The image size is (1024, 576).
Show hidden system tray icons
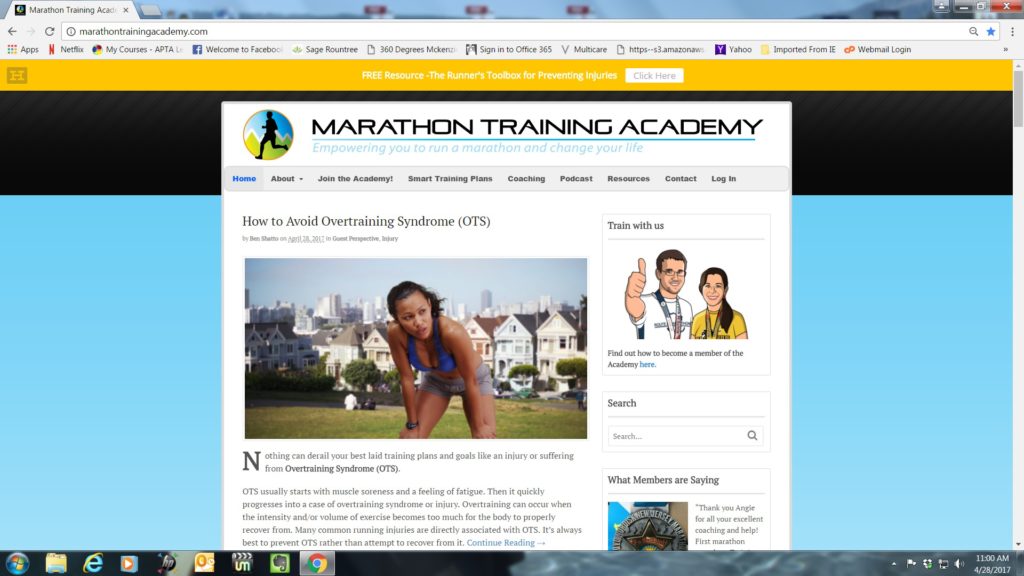[894, 564]
